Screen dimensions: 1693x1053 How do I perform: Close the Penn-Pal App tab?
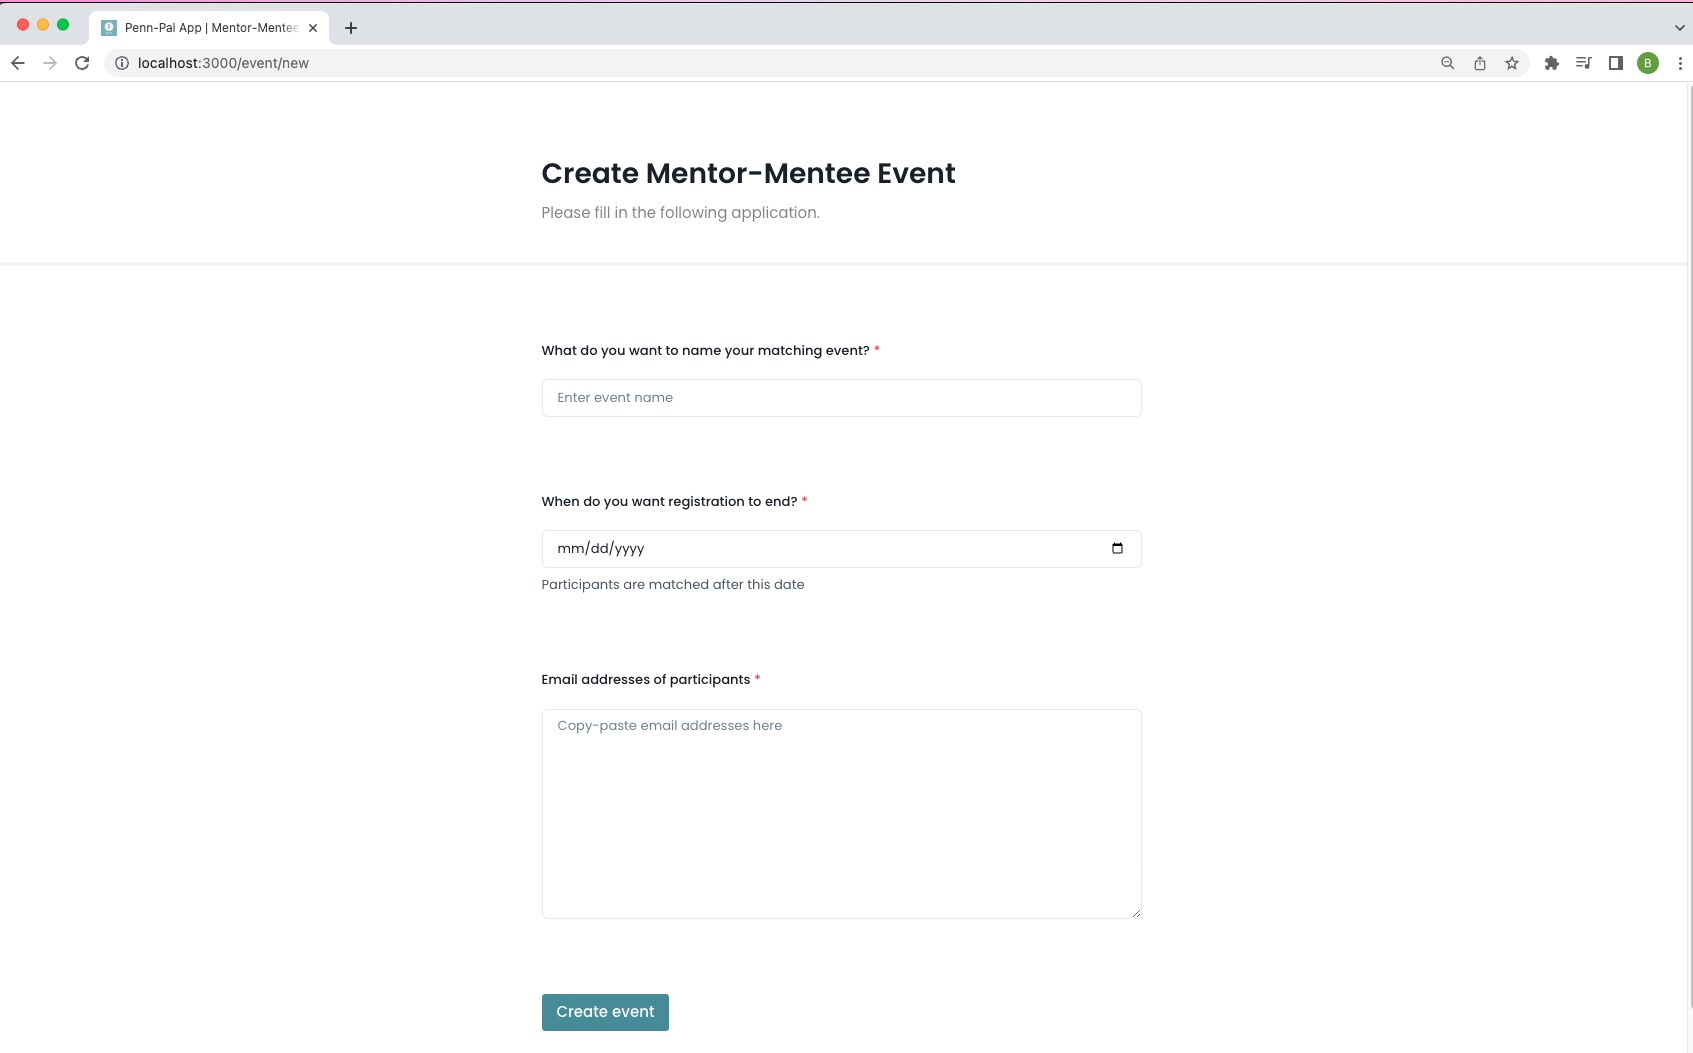[x=313, y=28]
